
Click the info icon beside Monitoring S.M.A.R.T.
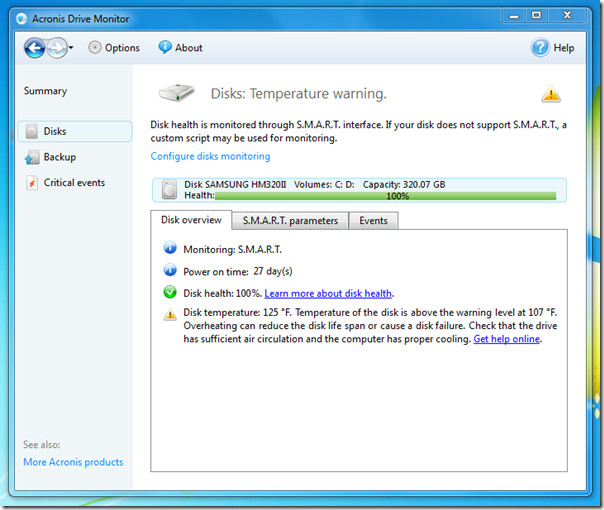coord(170,248)
